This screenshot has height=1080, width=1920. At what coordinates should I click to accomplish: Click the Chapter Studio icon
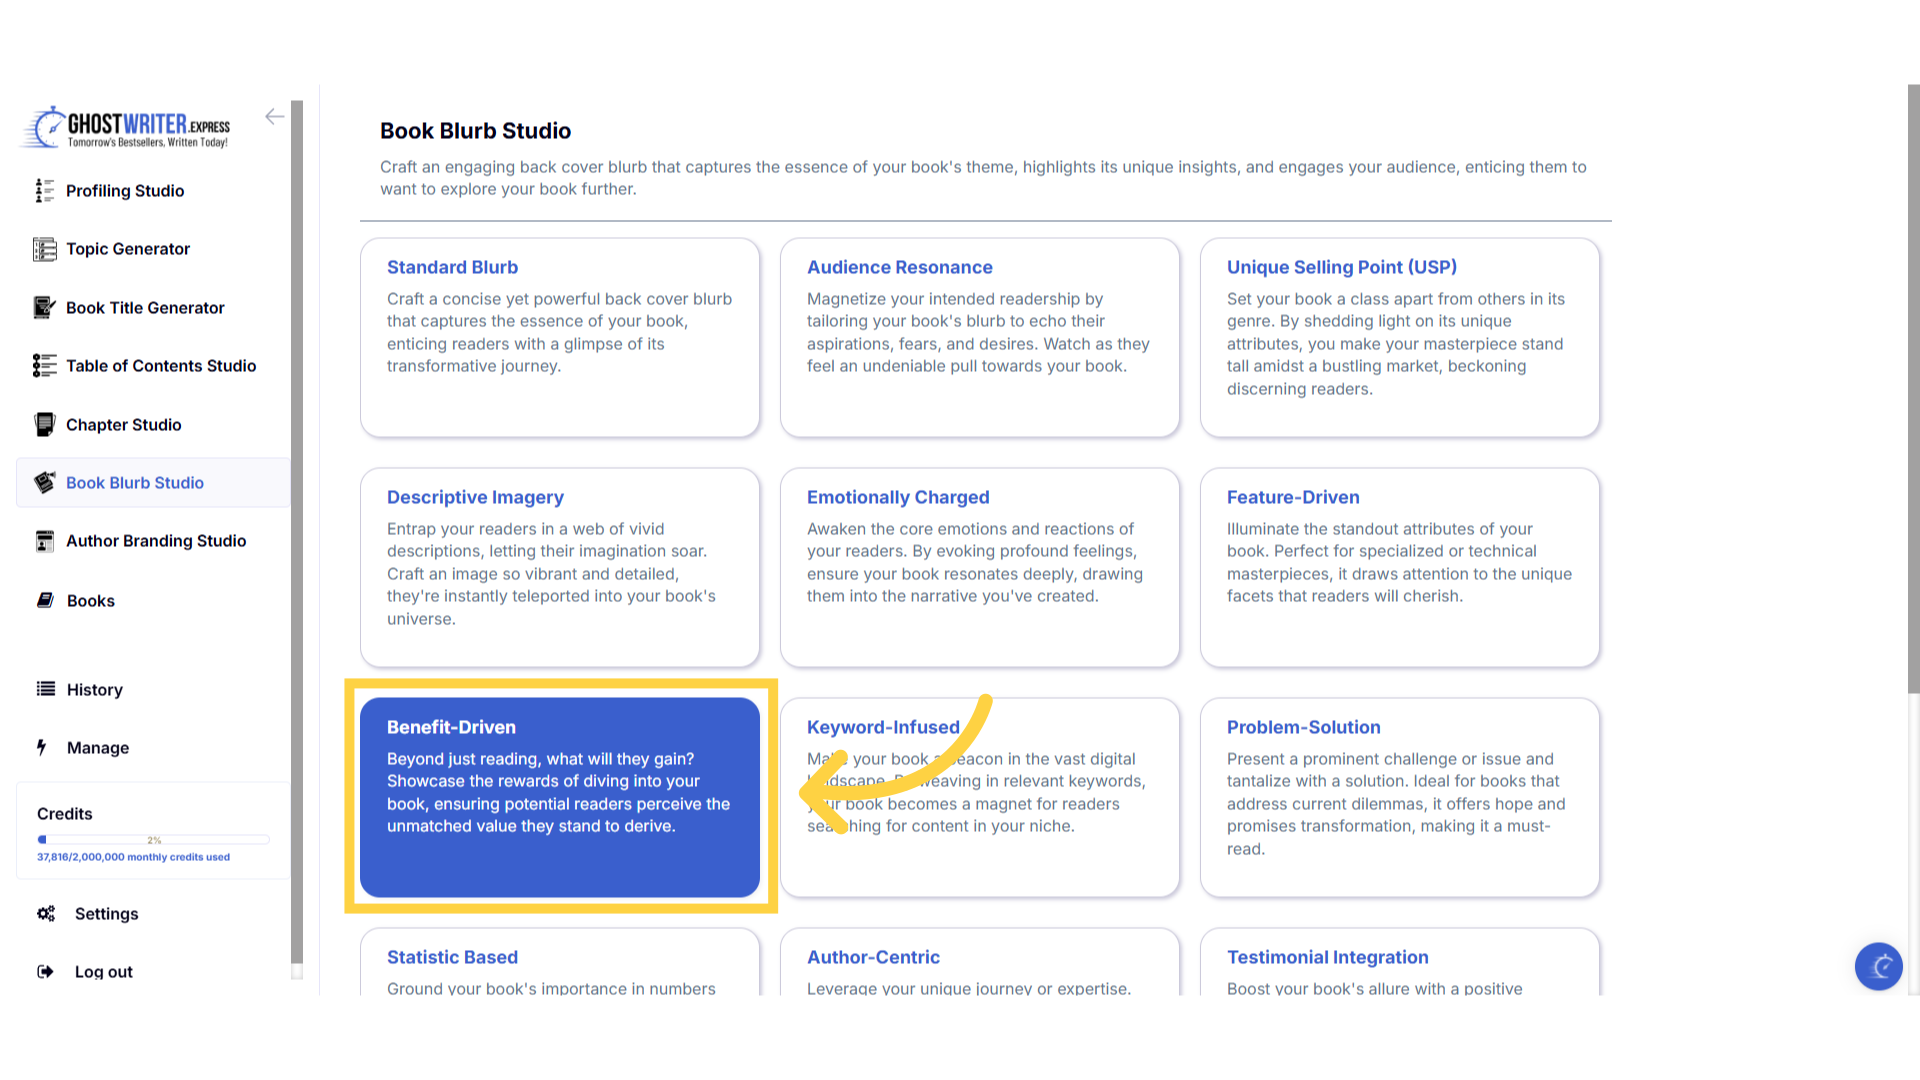[44, 425]
